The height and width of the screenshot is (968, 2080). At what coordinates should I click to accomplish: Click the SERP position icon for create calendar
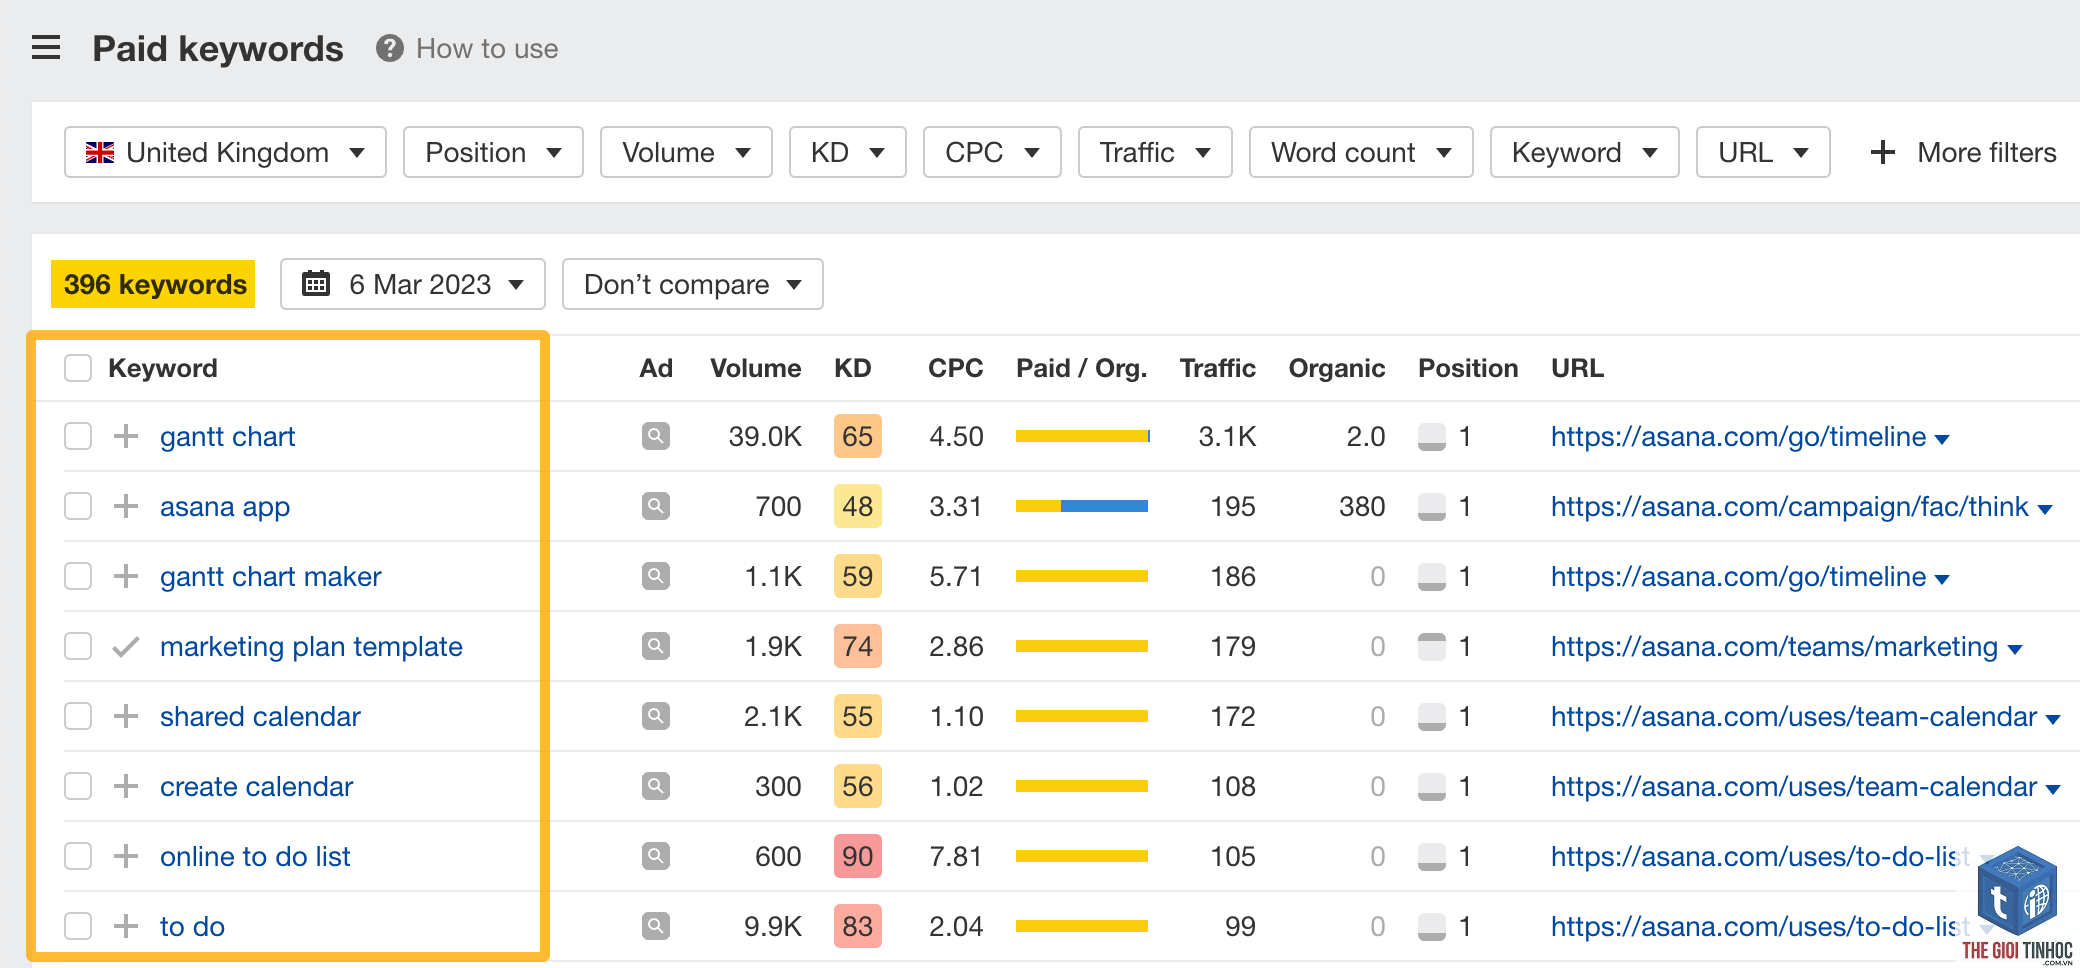click(1432, 787)
